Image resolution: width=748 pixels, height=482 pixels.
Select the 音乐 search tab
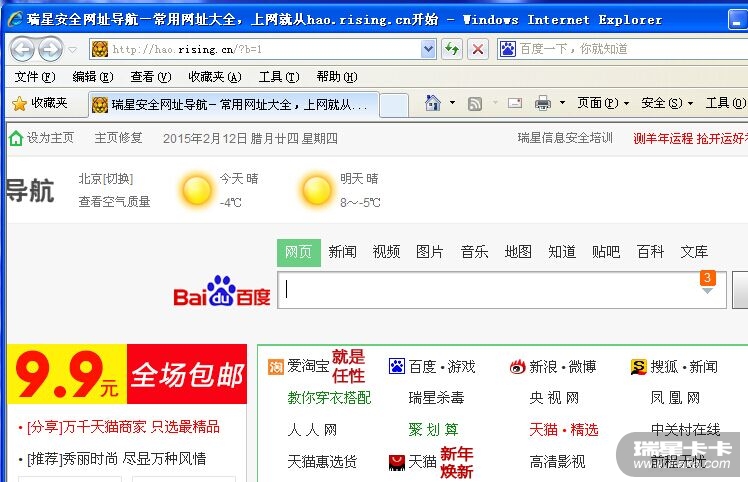click(474, 252)
